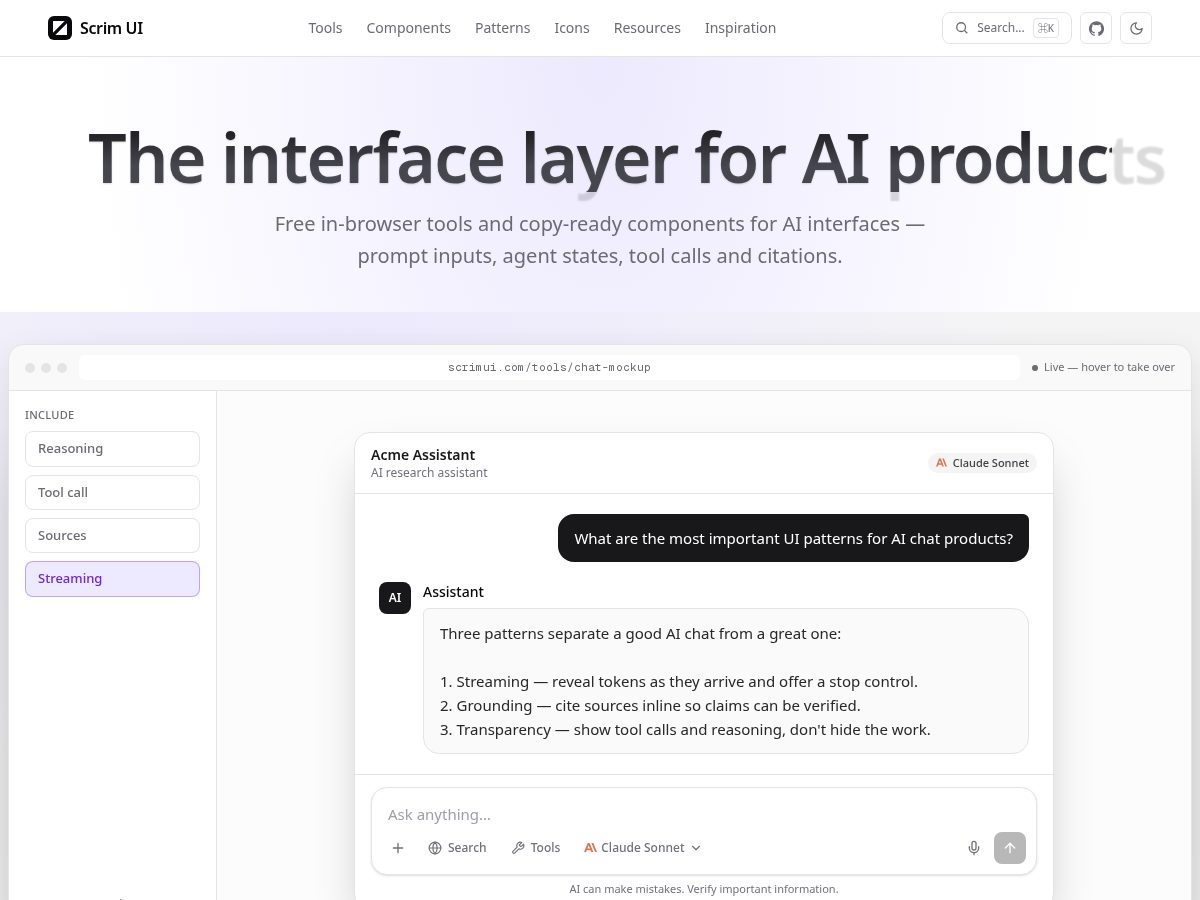Click the AI assistant avatar
Viewport: 1200px width, 900px height.
[x=395, y=598]
